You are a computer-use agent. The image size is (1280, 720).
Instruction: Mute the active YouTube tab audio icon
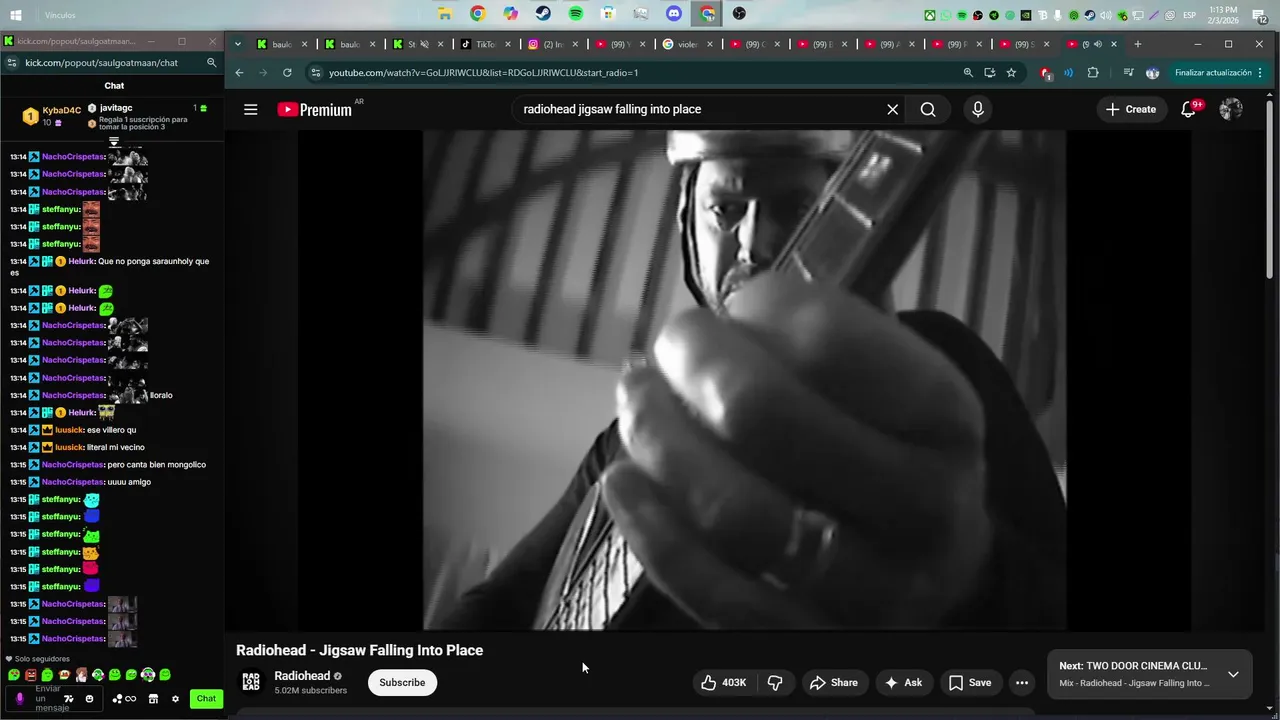tap(1098, 44)
